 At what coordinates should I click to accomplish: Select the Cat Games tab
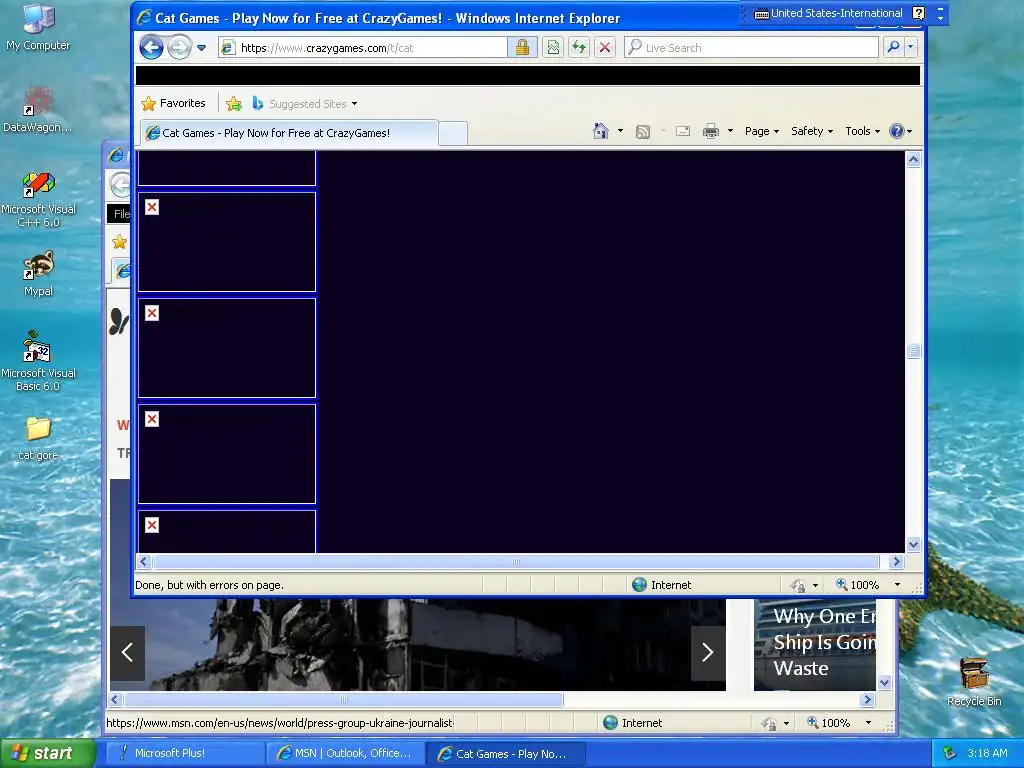287,133
